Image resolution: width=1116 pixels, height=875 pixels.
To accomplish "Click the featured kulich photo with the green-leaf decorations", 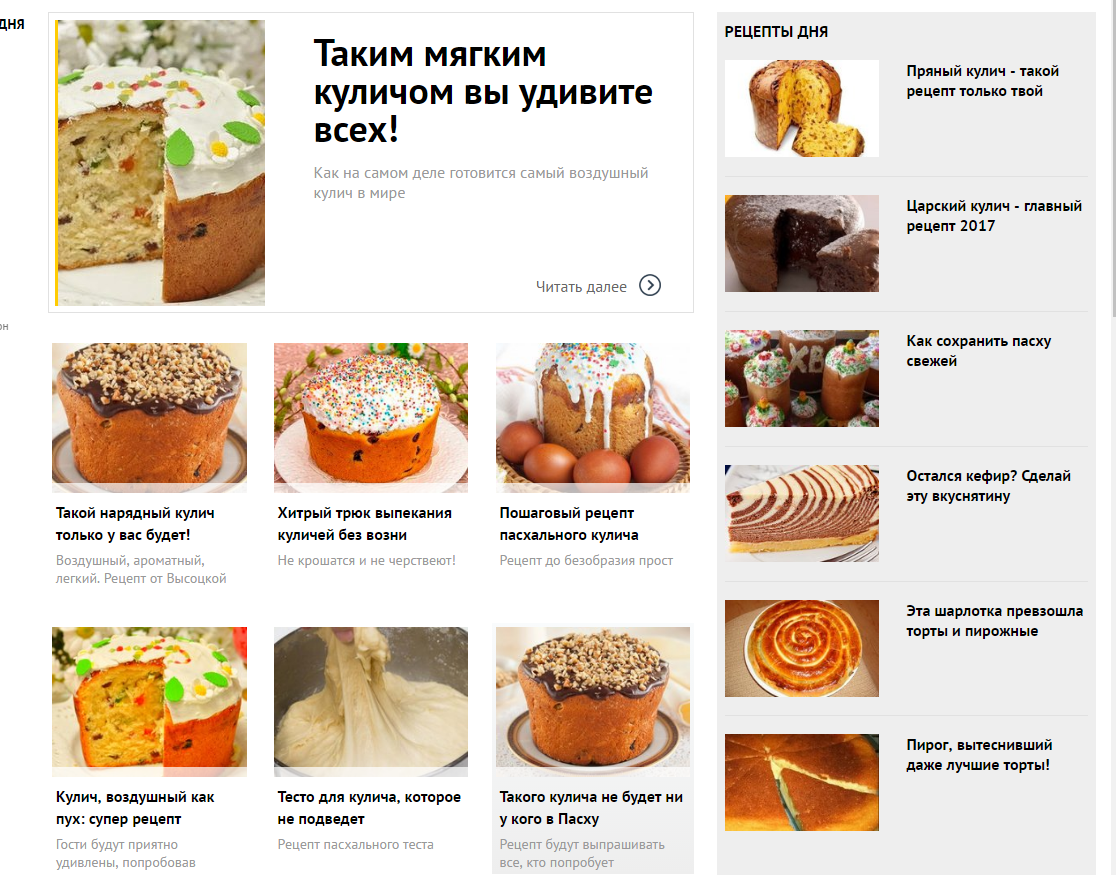I will click(x=161, y=162).
